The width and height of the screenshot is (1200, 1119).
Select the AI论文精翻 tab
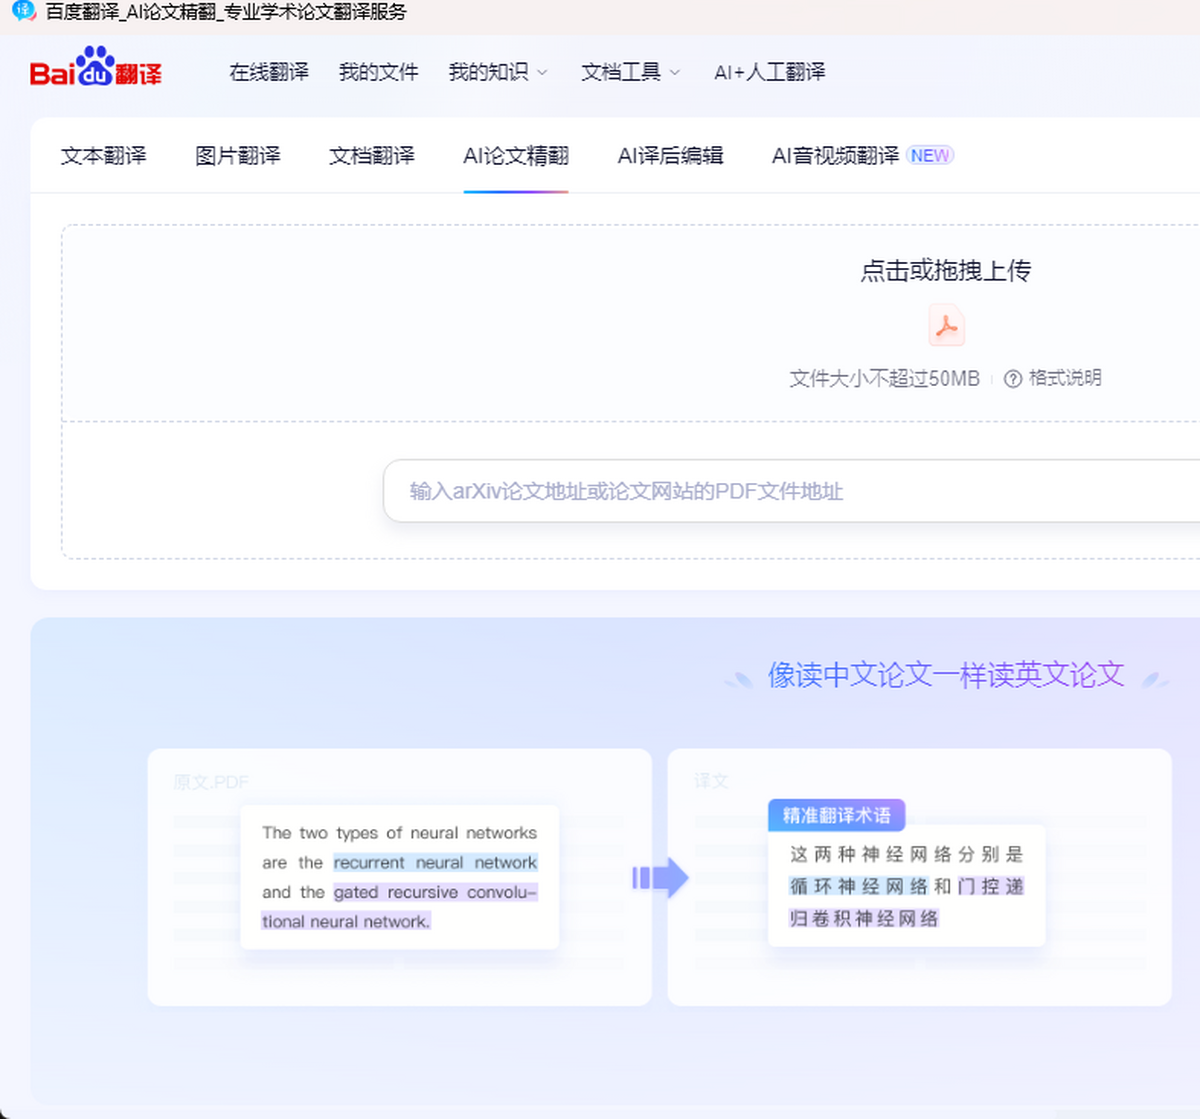tap(516, 156)
